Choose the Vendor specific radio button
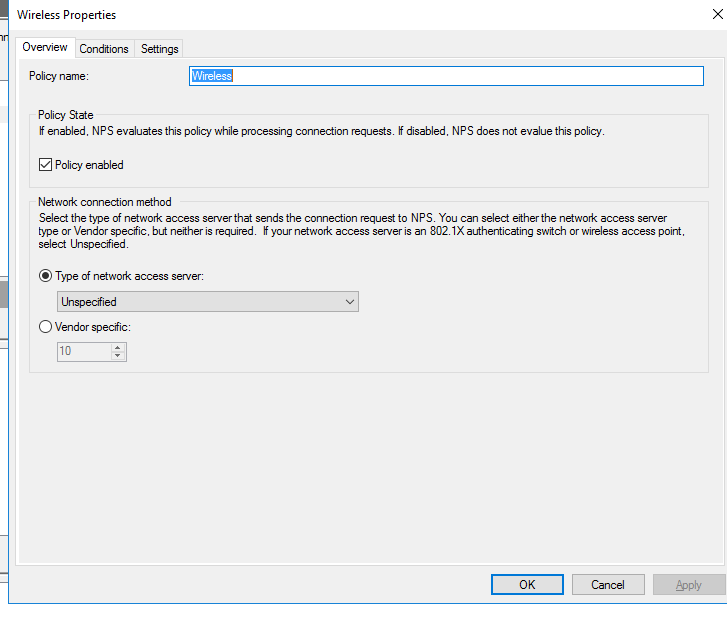727x622 pixels. pos(45,327)
